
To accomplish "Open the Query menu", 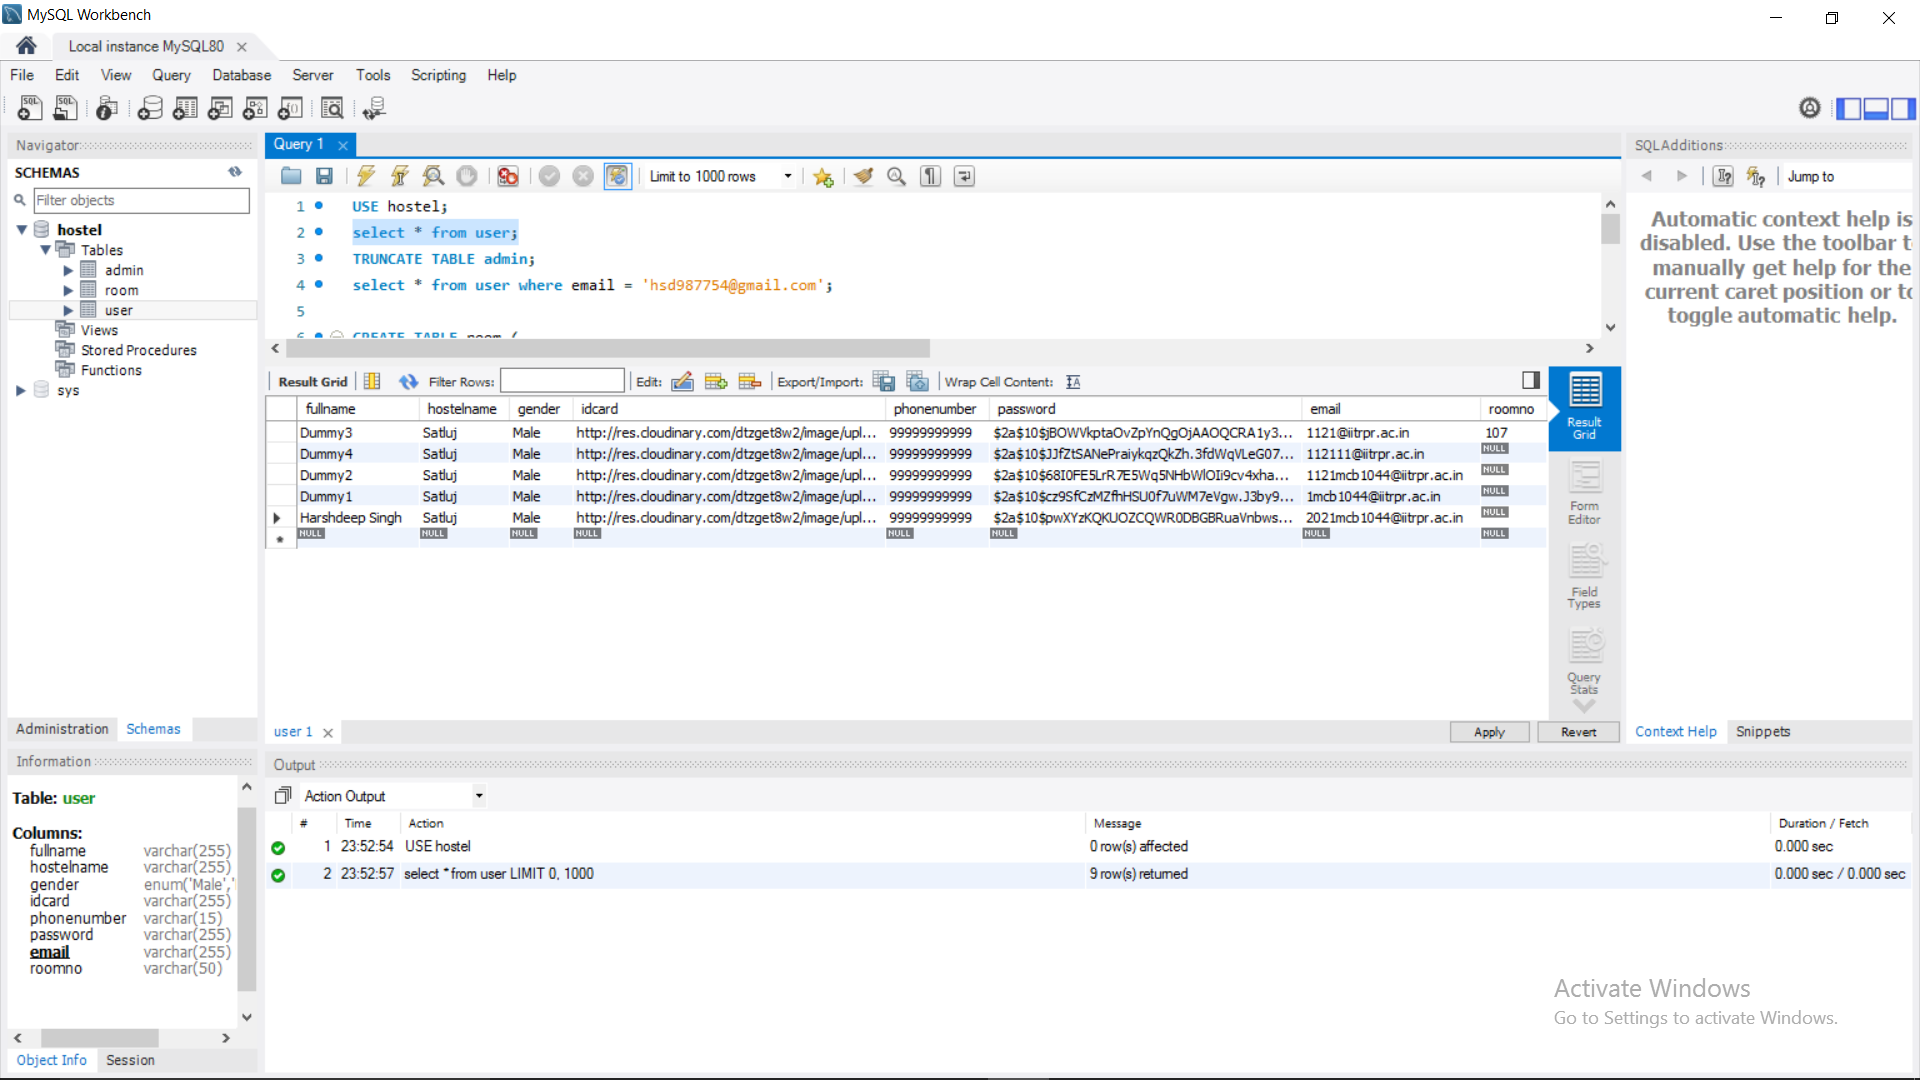I will (171, 75).
